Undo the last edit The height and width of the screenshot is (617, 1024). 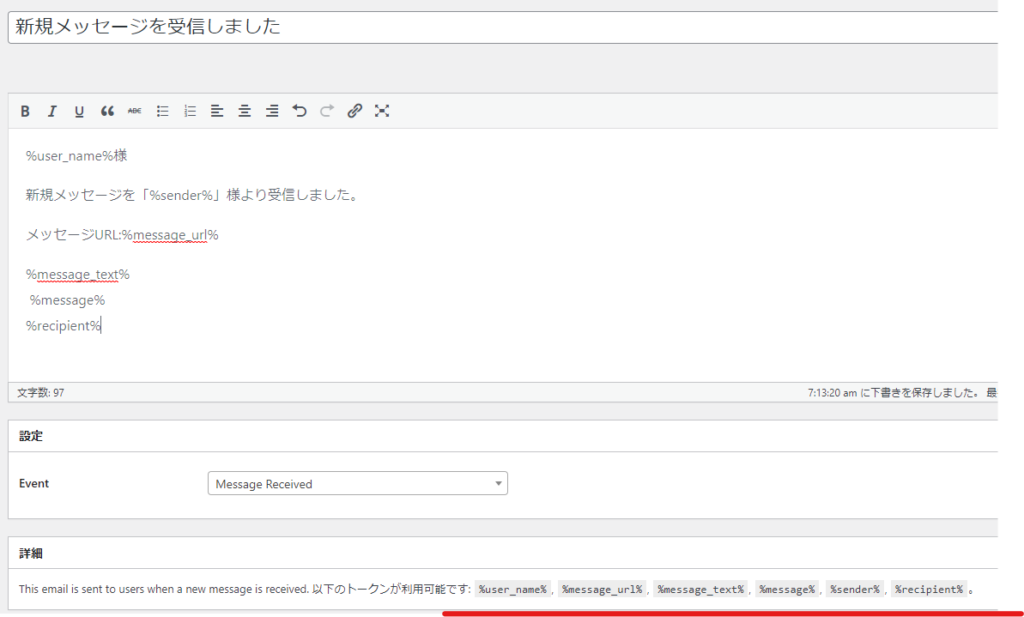click(x=299, y=111)
